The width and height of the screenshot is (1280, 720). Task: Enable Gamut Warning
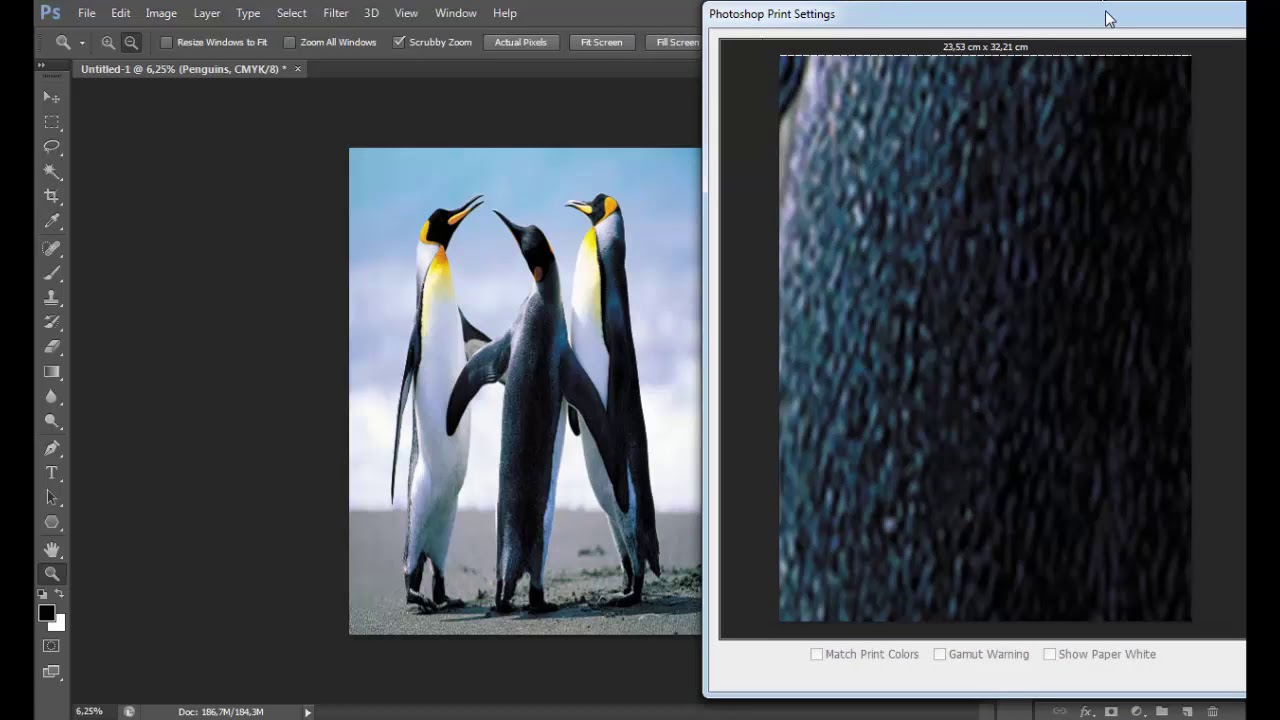(x=939, y=654)
